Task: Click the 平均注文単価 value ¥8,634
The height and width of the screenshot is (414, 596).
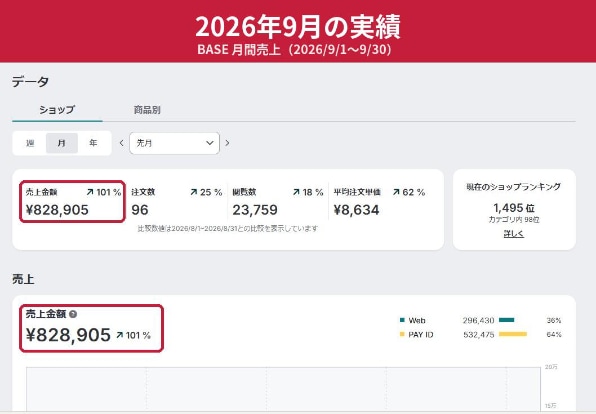Action: tap(357, 210)
